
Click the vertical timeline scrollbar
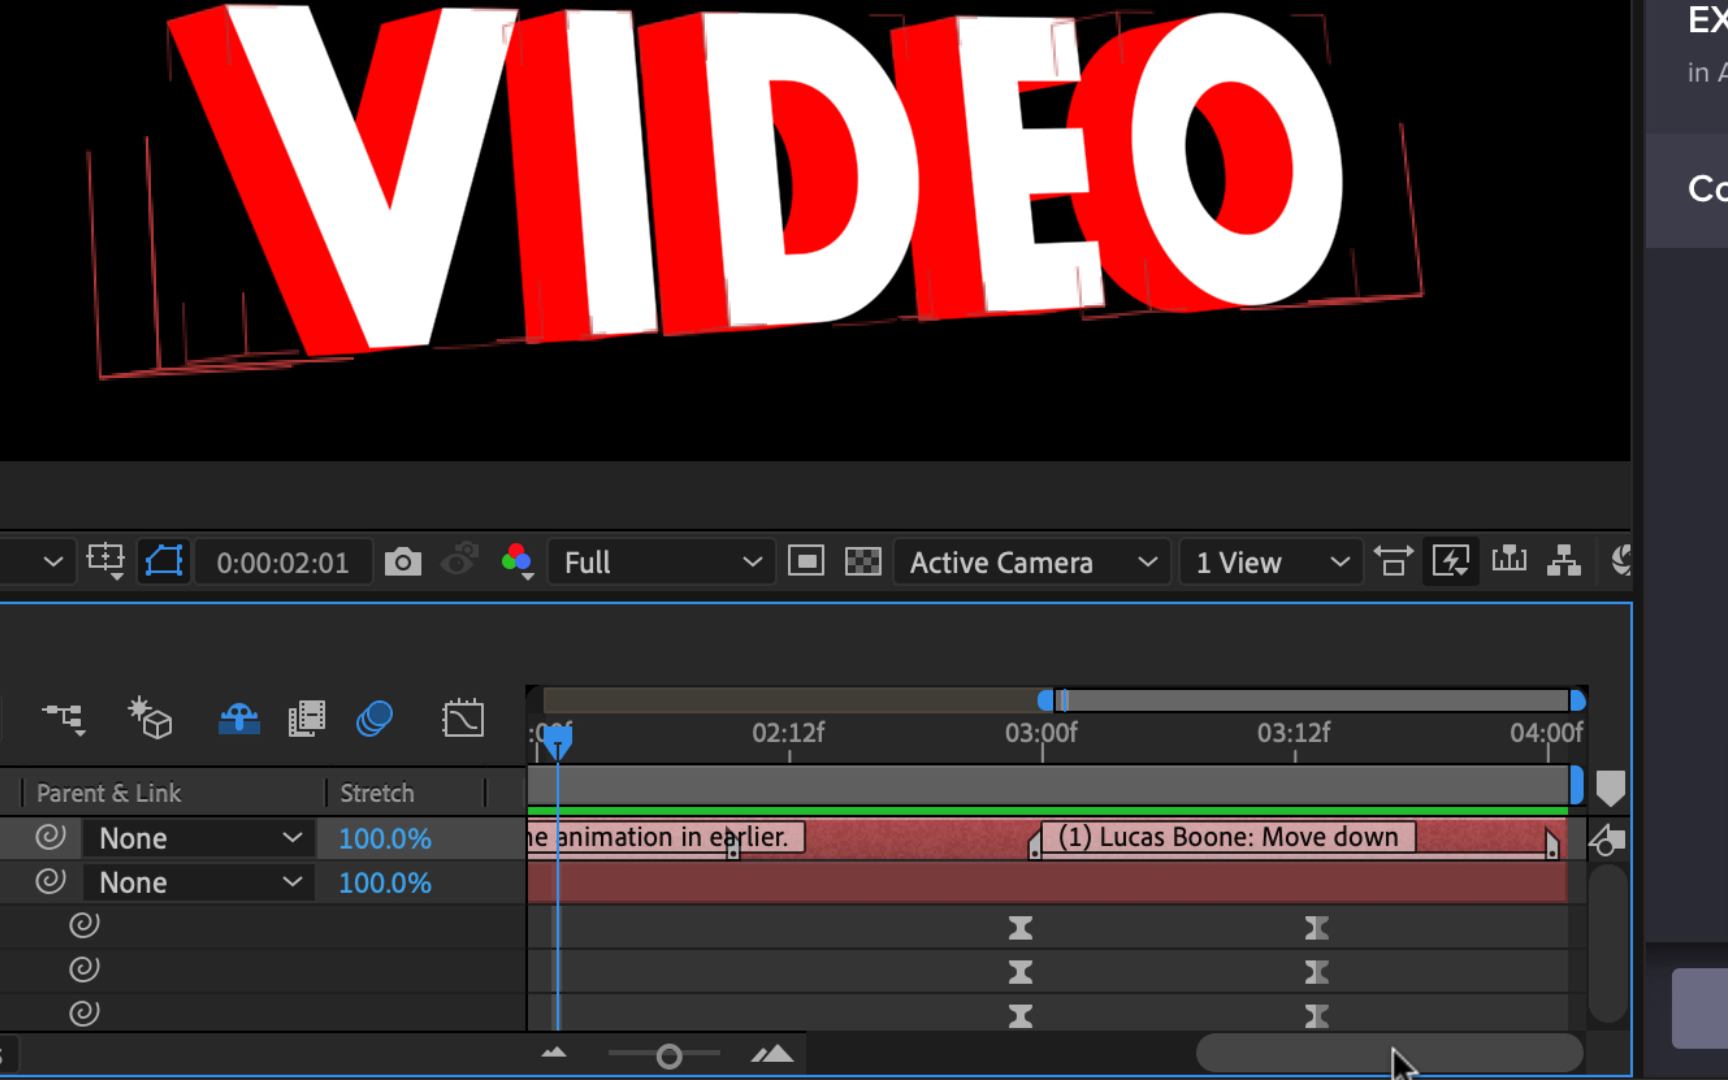click(x=1608, y=944)
